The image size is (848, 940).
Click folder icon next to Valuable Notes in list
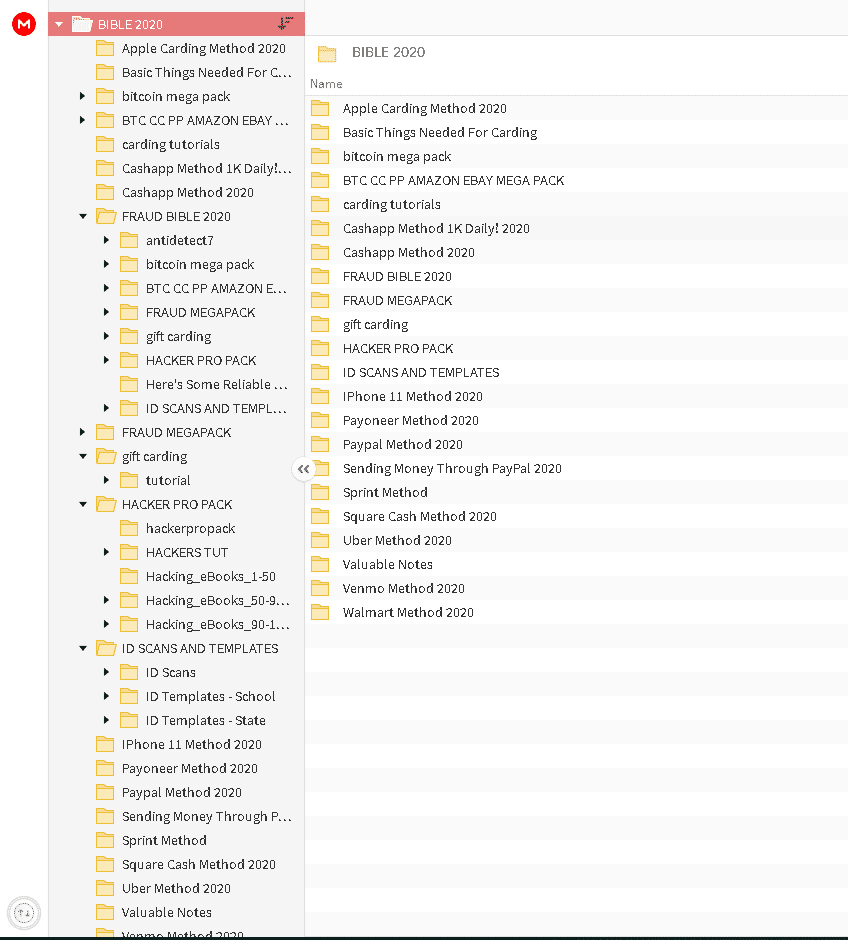click(x=320, y=564)
